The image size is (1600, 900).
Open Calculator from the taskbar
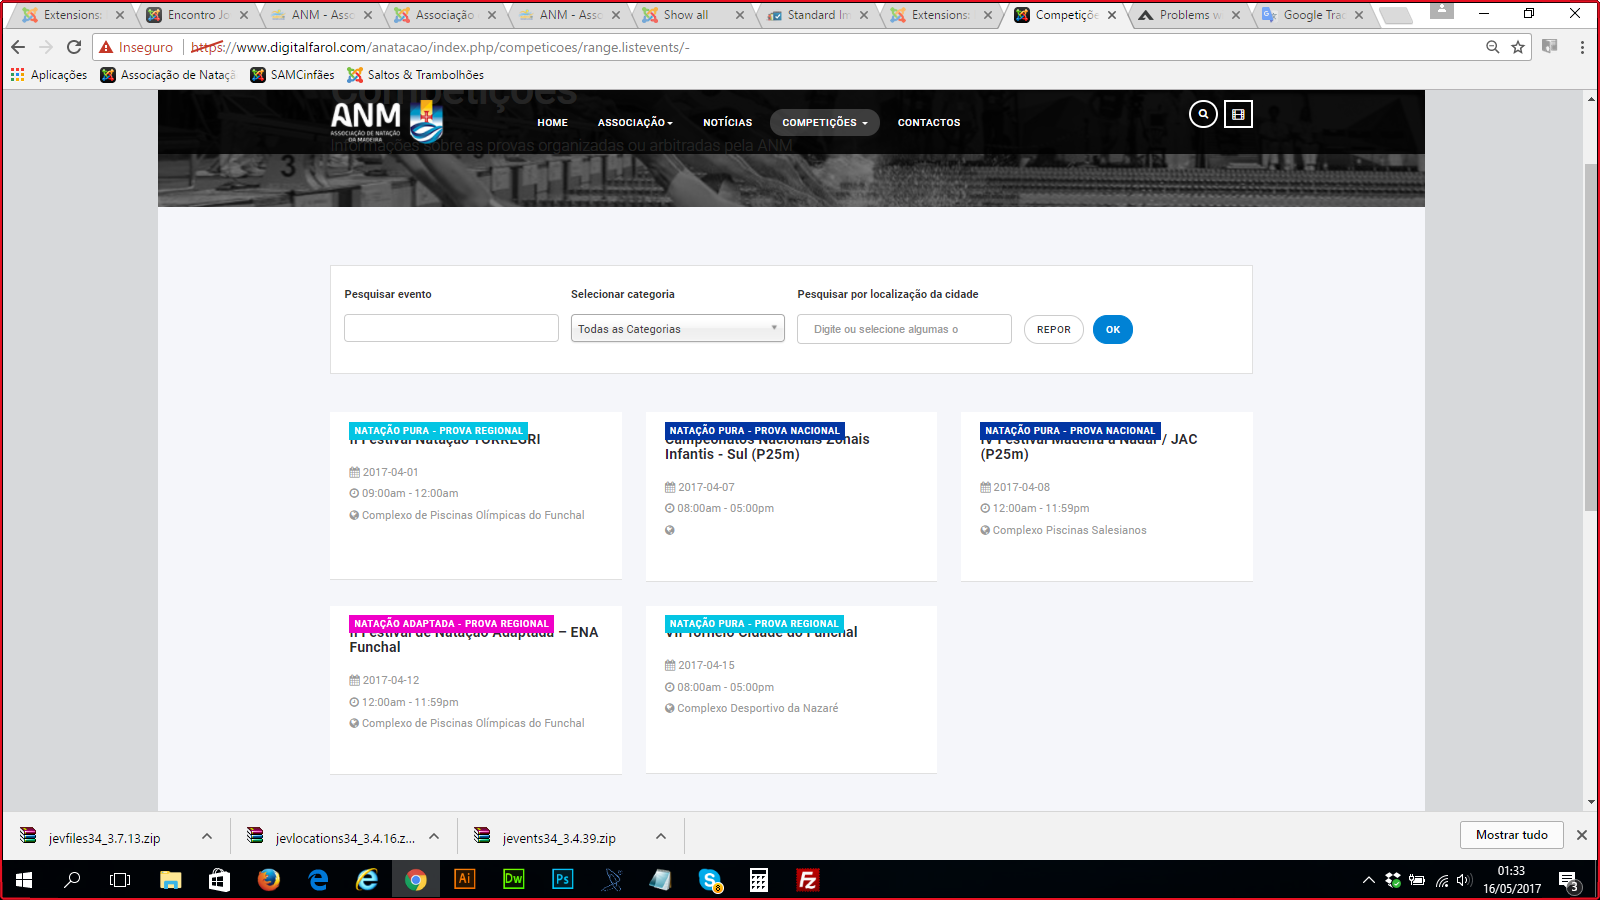pos(759,880)
